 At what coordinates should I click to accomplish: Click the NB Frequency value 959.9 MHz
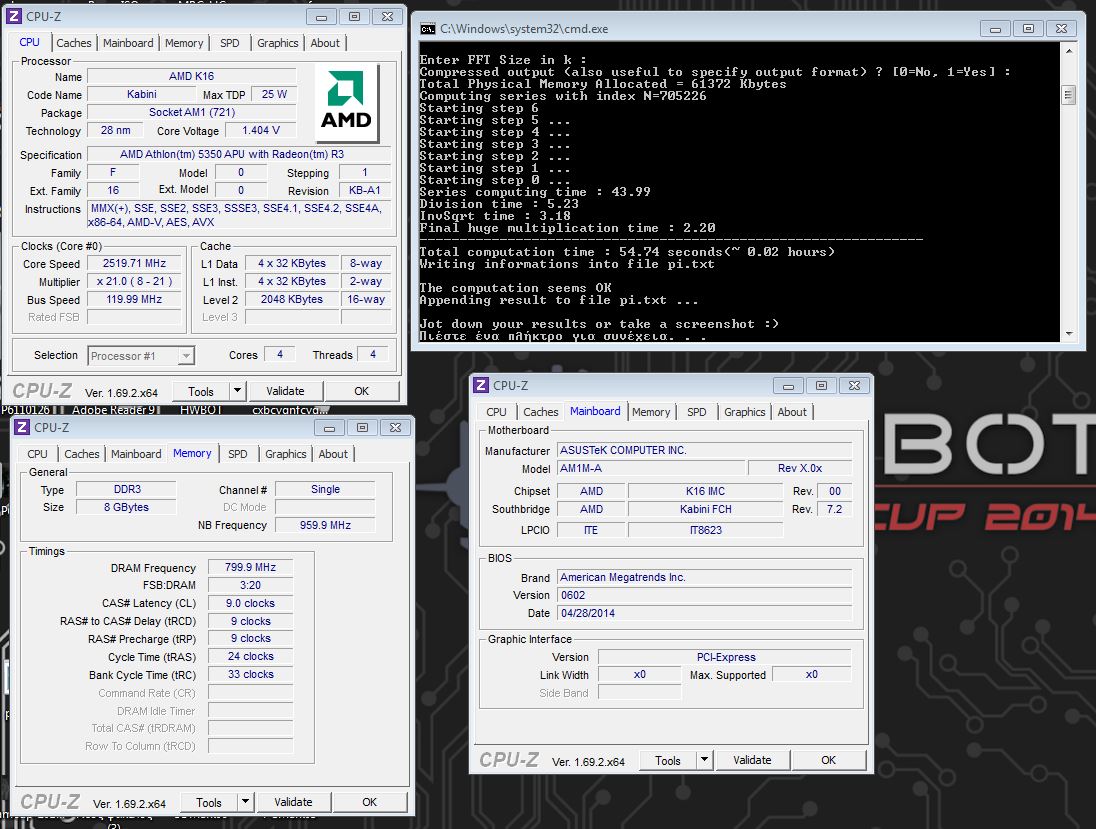325,525
